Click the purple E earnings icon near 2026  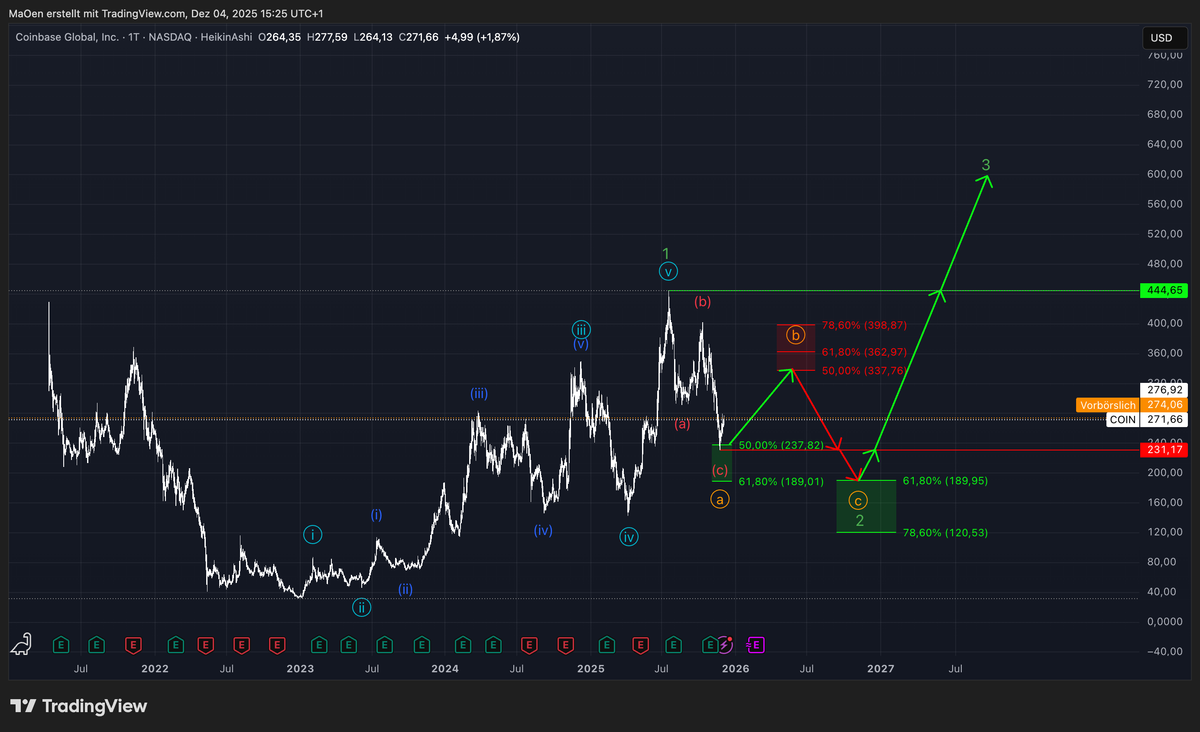point(756,645)
